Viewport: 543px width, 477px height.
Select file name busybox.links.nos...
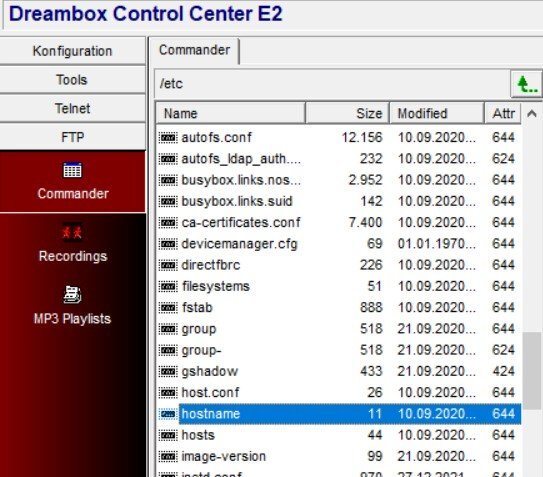[x=241, y=180]
